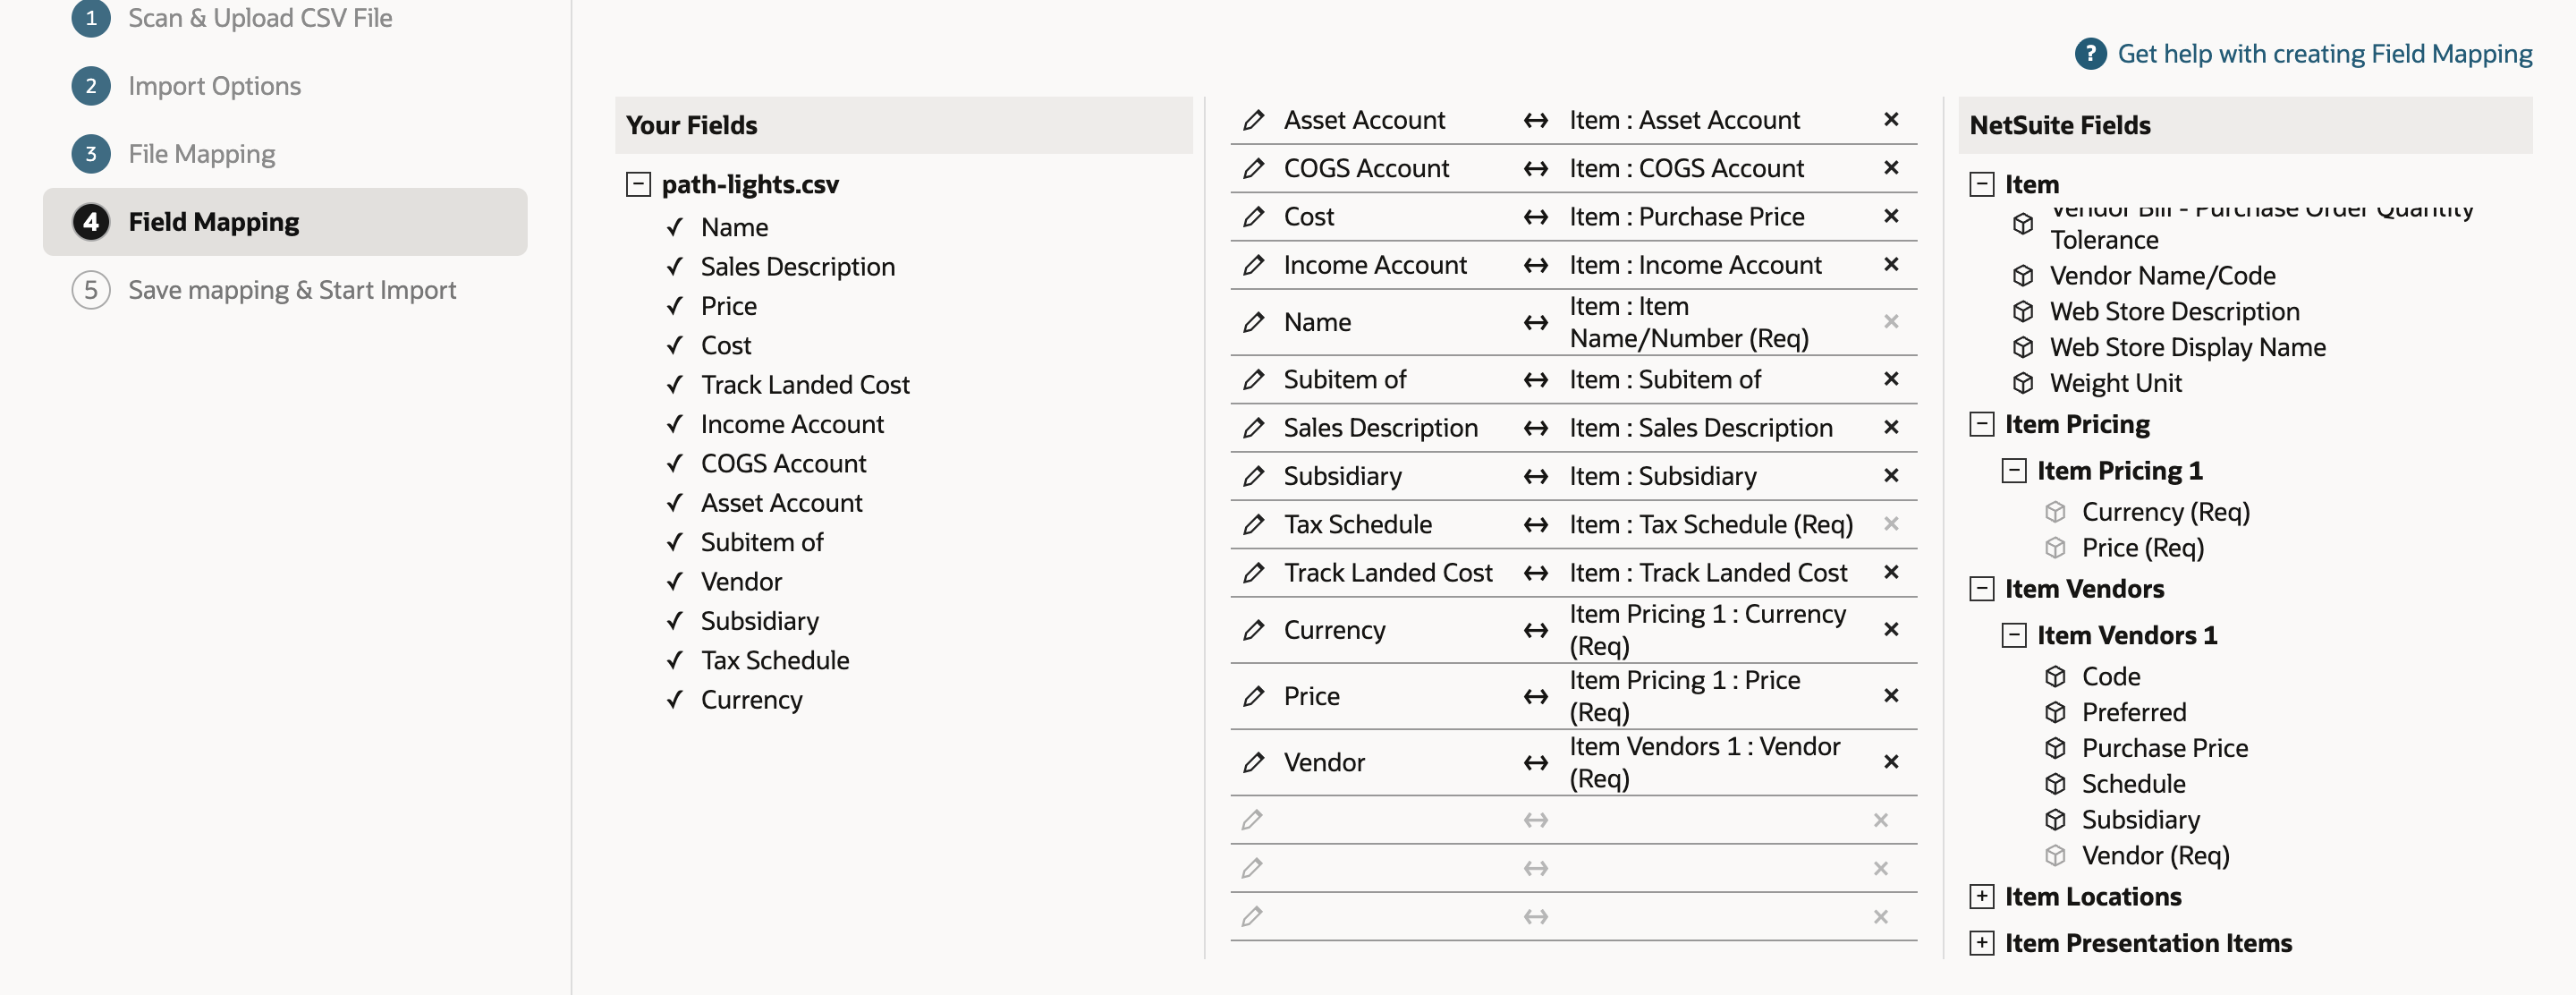Viewport: 2576px width, 995px height.
Task: Click the help question mark icon
Action: (2090, 53)
